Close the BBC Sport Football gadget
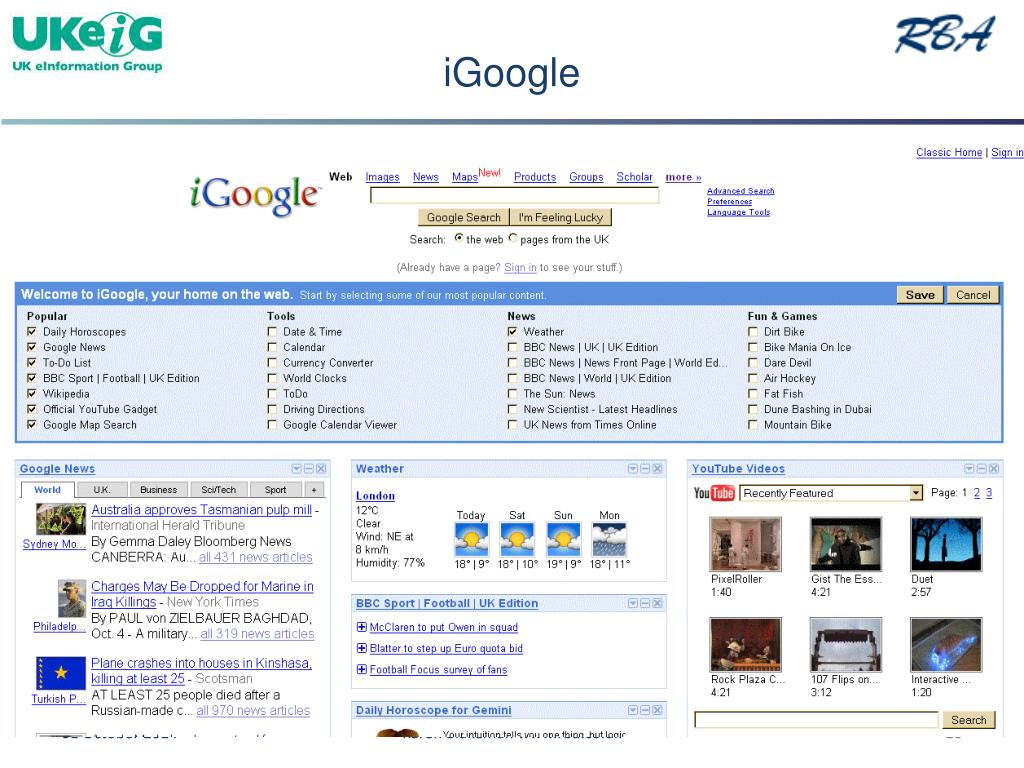The width and height of the screenshot is (1024, 768). 657,603
